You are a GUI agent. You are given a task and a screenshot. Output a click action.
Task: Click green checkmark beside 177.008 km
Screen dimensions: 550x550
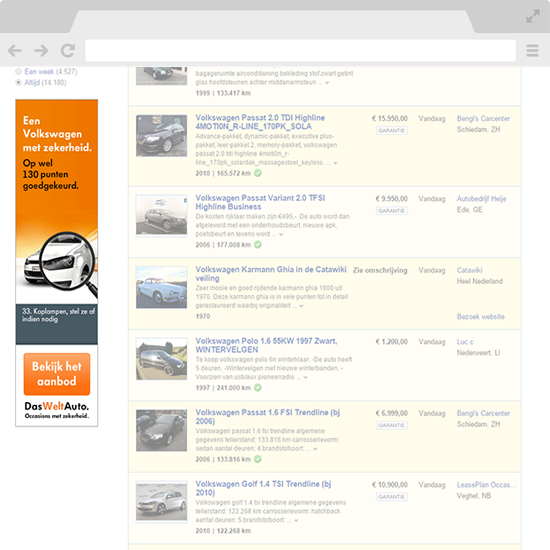(x=258, y=244)
